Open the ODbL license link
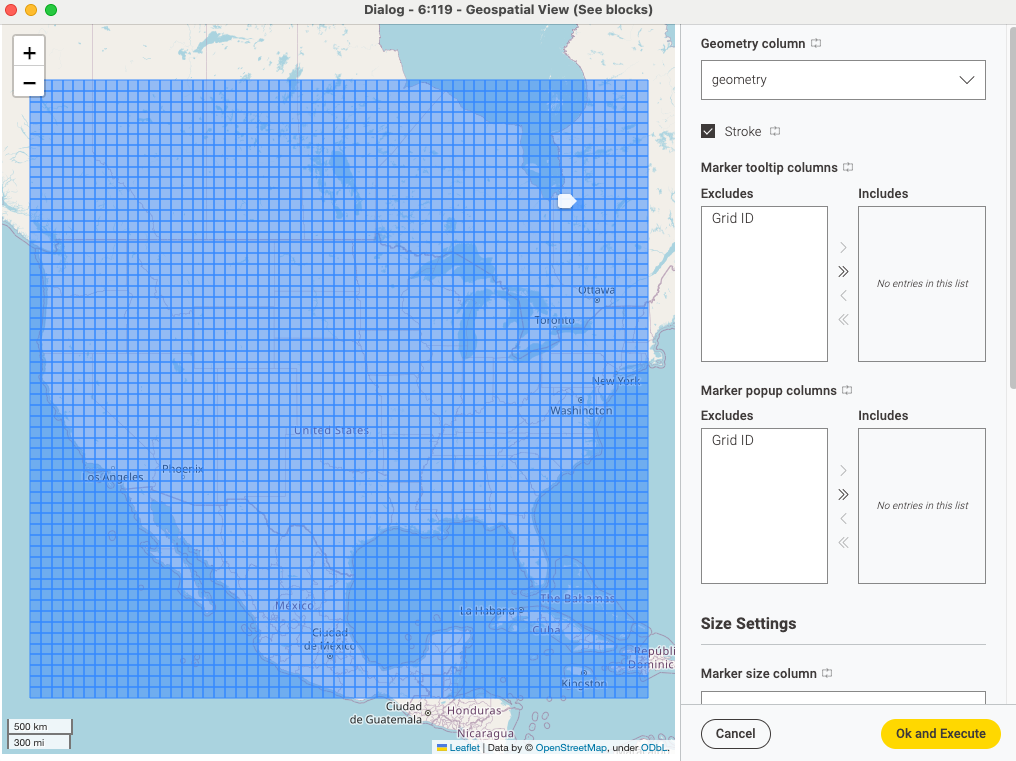Image resolution: width=1016 pixels, height=761 pixels. click(x=654, y=747)
